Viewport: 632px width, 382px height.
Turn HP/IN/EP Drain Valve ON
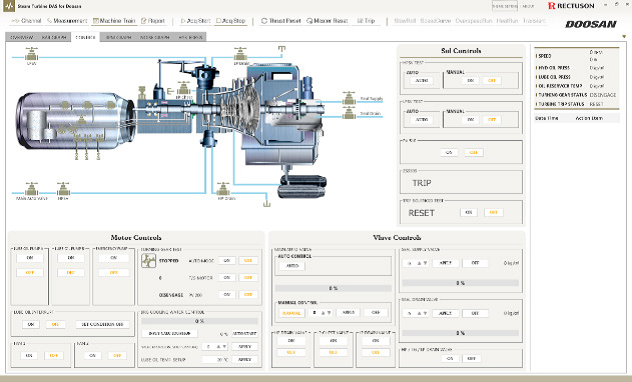pyautogui.click(x=450, y=358)
